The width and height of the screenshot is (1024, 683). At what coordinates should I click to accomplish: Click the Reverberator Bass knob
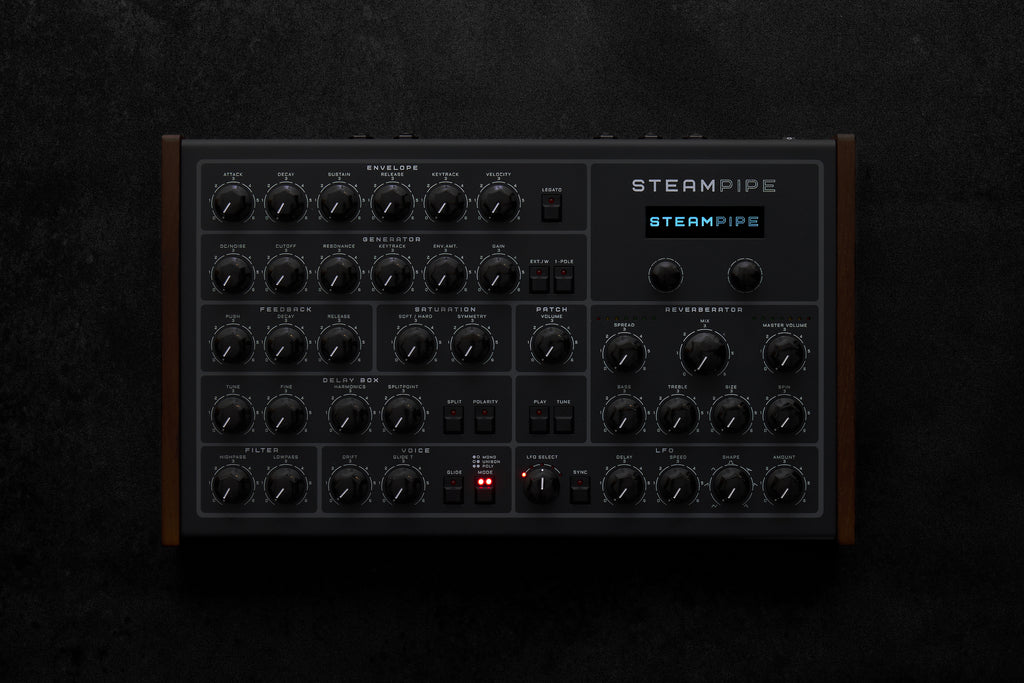(624, 415)
